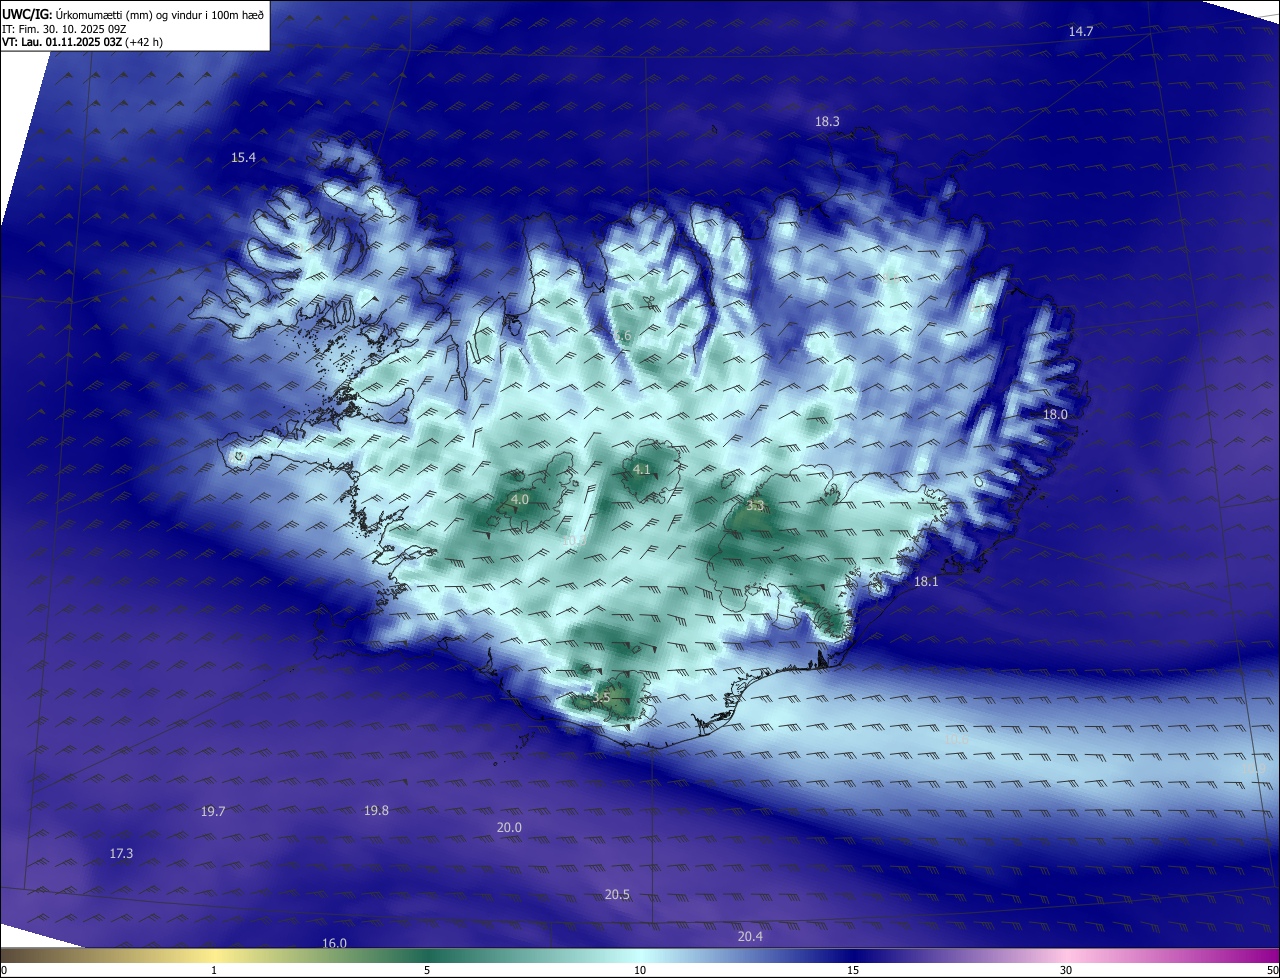Image resolution: width=1280 pixels, height=978 pixels.
Task: Click the 3.5 value over Mýrdalsjökull
Action: click(x=601, y=698)
